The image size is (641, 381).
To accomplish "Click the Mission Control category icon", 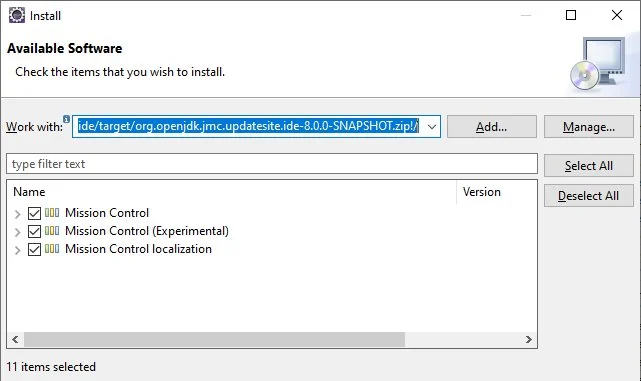I will [52, 213].
